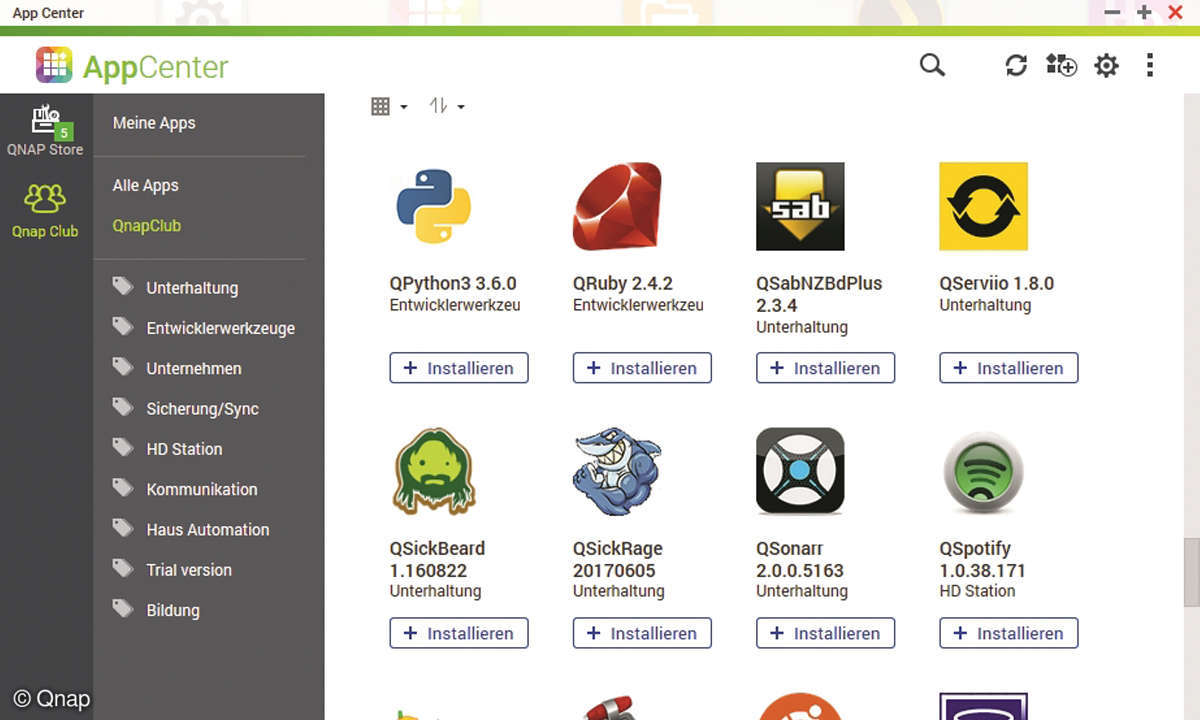Viewport: 1200px width, 720px height.
Task: Click the QSickBeard 1.160822 title
Action: [437, 560]
